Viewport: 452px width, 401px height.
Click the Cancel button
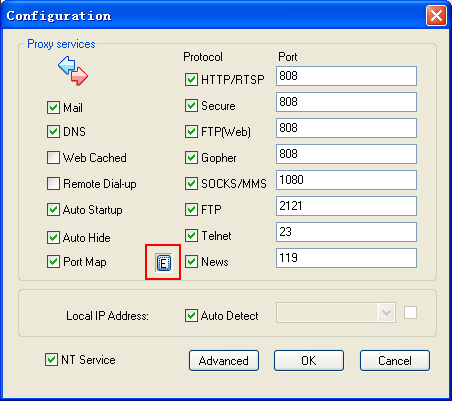[395, 360]
